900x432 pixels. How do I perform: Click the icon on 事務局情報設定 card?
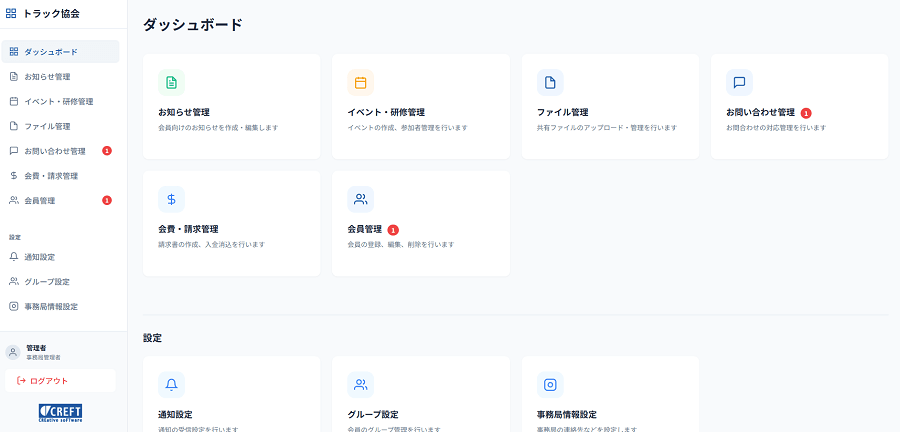549,385
